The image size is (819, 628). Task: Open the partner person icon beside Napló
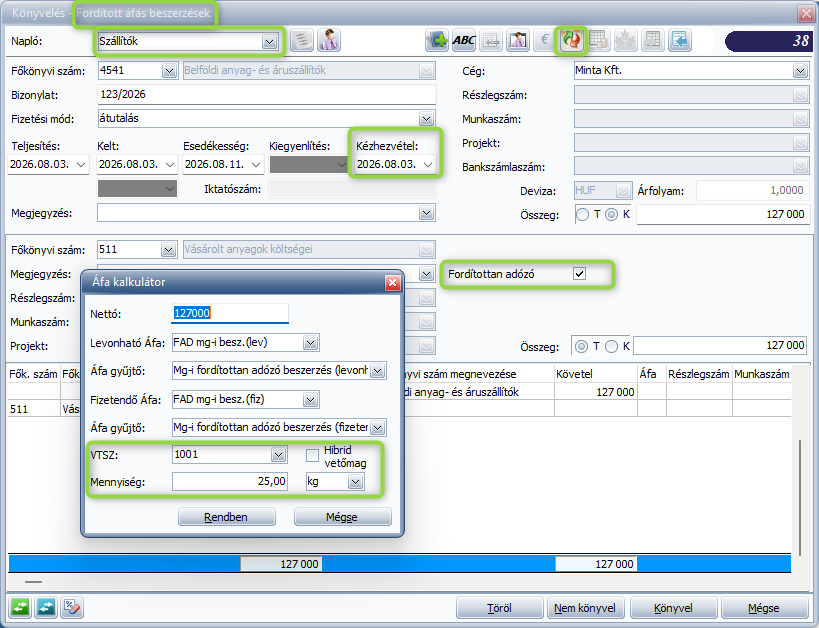(x=329, y=40)
